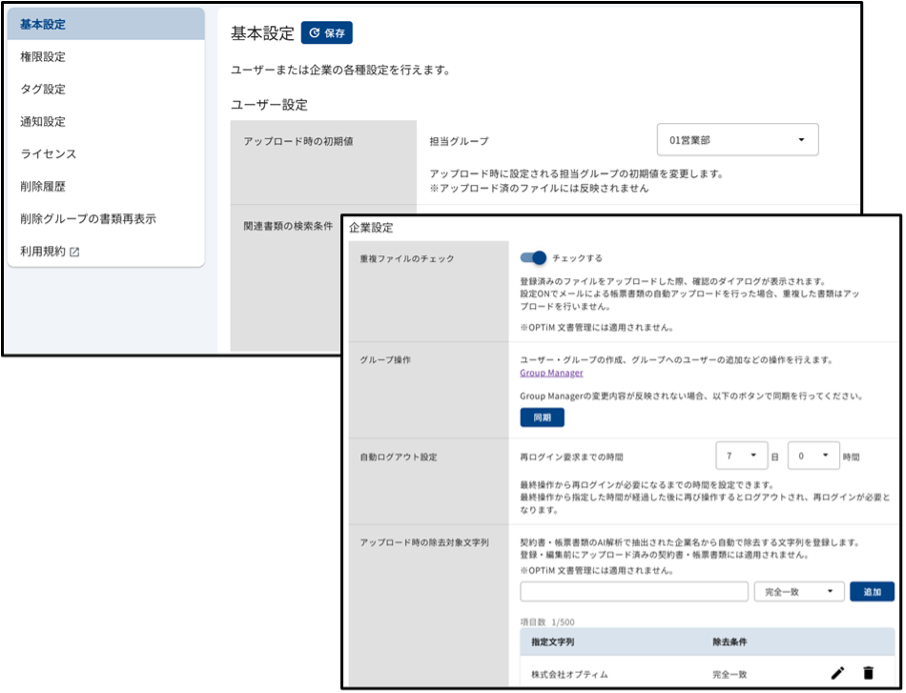Click the trash delete icon for 株式会社オプティム
906x693 pixels.
(x=868, y=673)
